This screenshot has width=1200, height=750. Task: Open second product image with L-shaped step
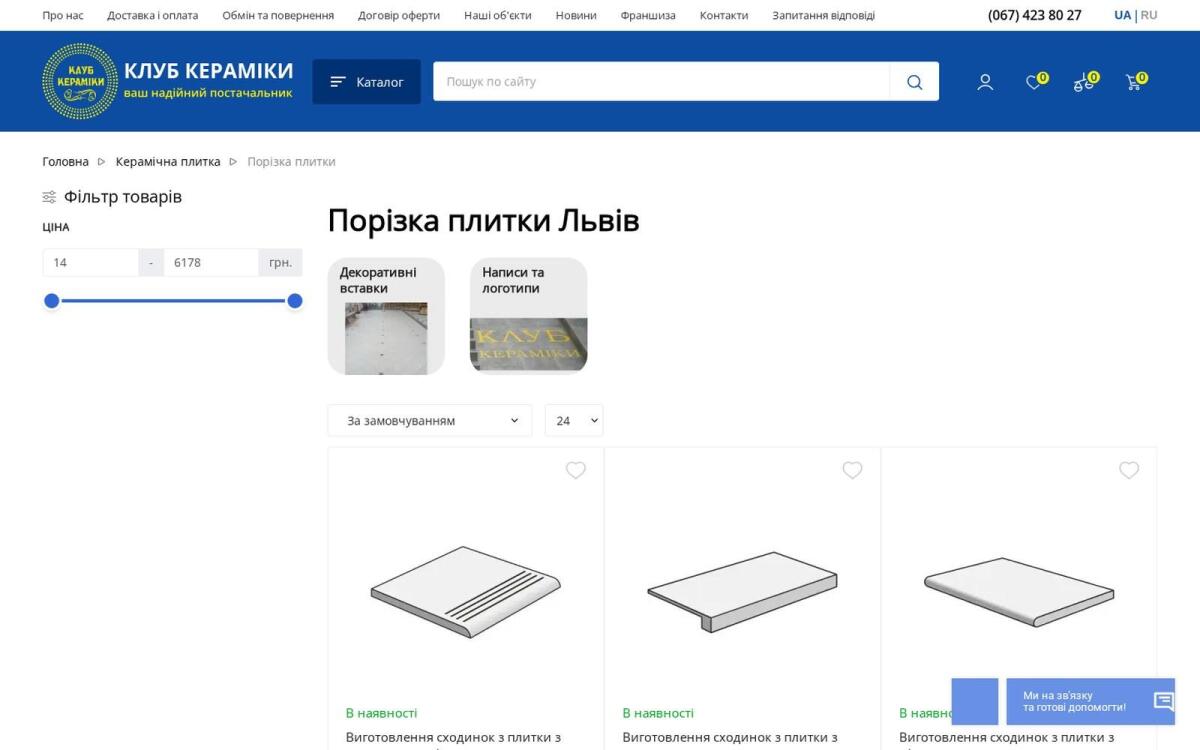742,591
